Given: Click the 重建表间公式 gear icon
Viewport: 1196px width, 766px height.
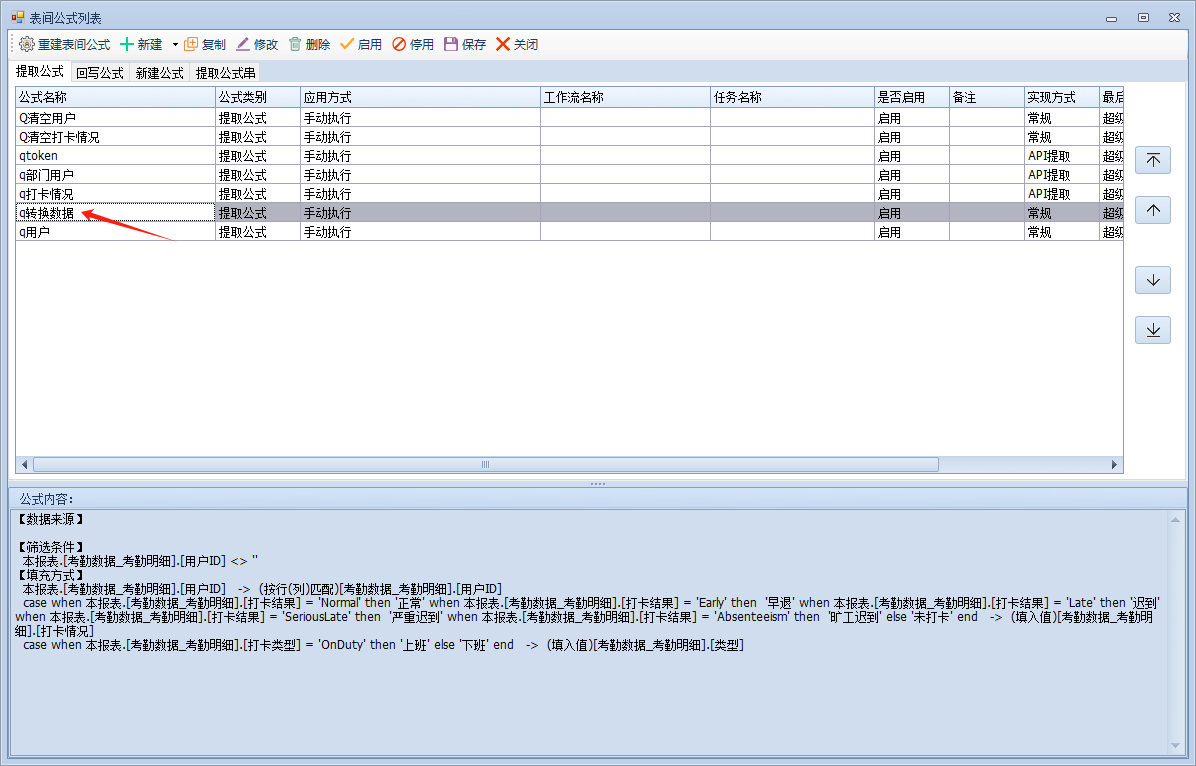Looking at the screenshot, I should (27, 44).
